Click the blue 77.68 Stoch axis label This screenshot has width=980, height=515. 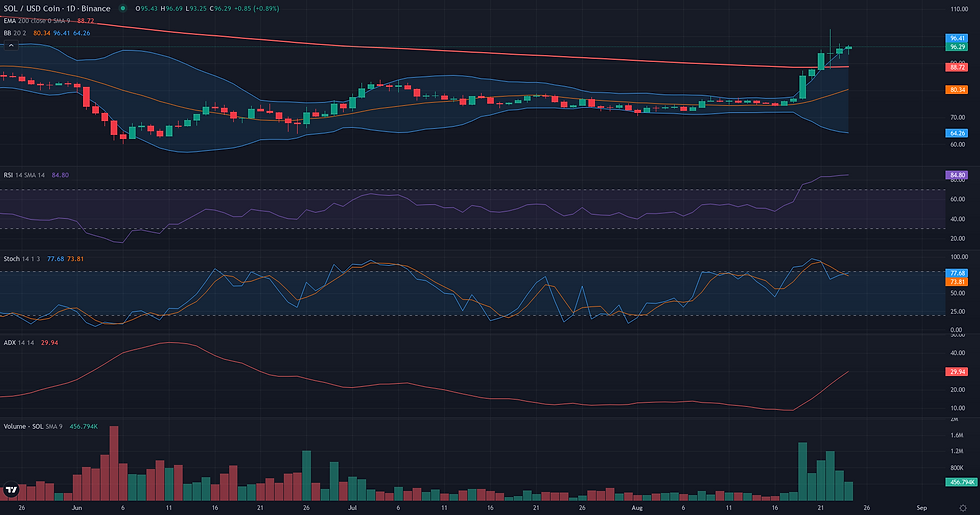pos(957,273)
